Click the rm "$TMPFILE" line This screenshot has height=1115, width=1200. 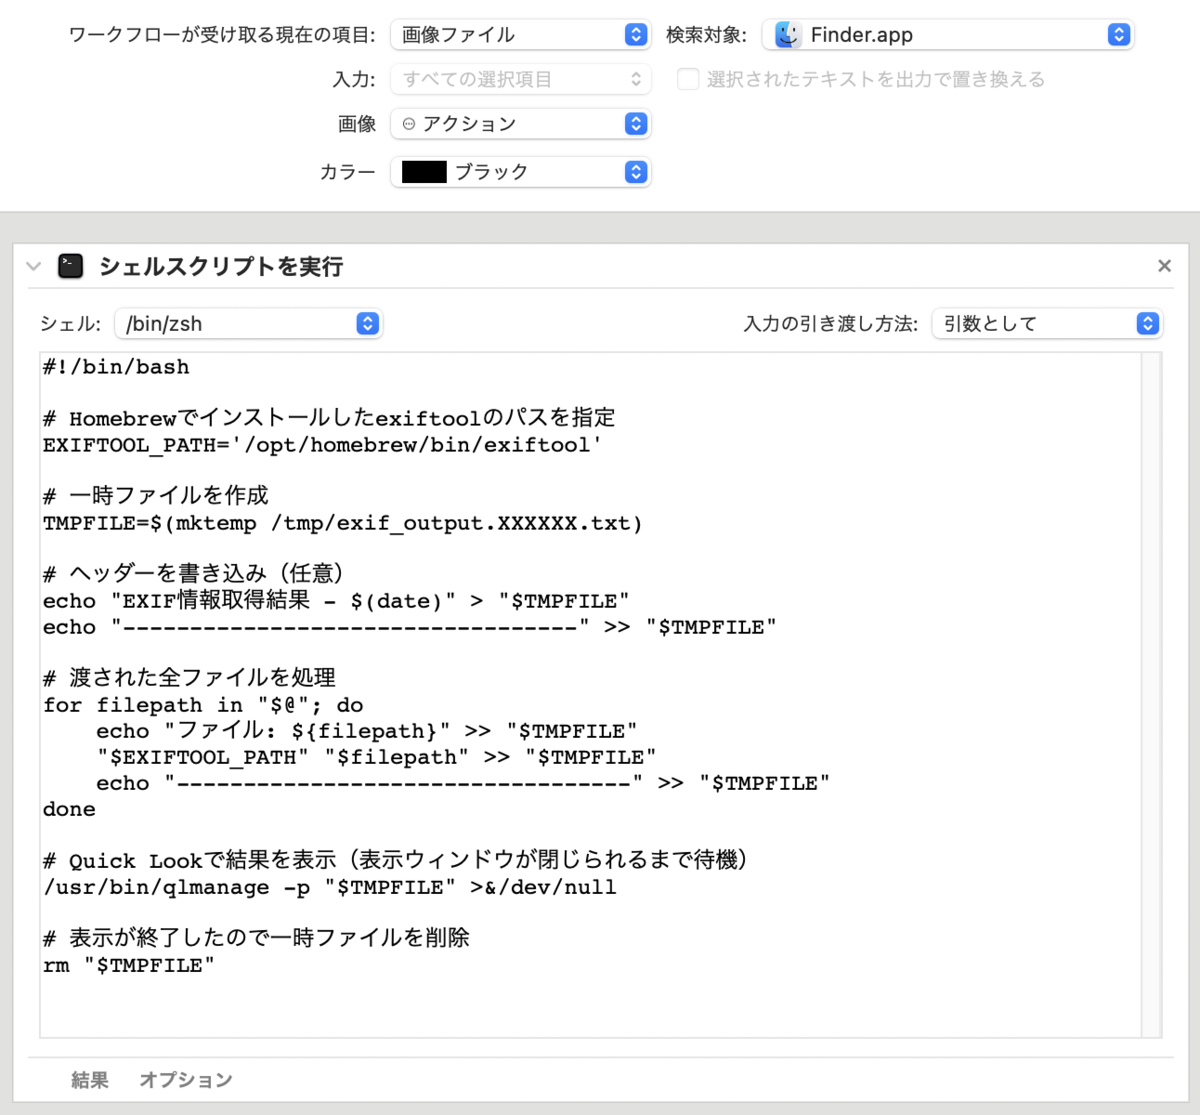(x=129, y=965)
